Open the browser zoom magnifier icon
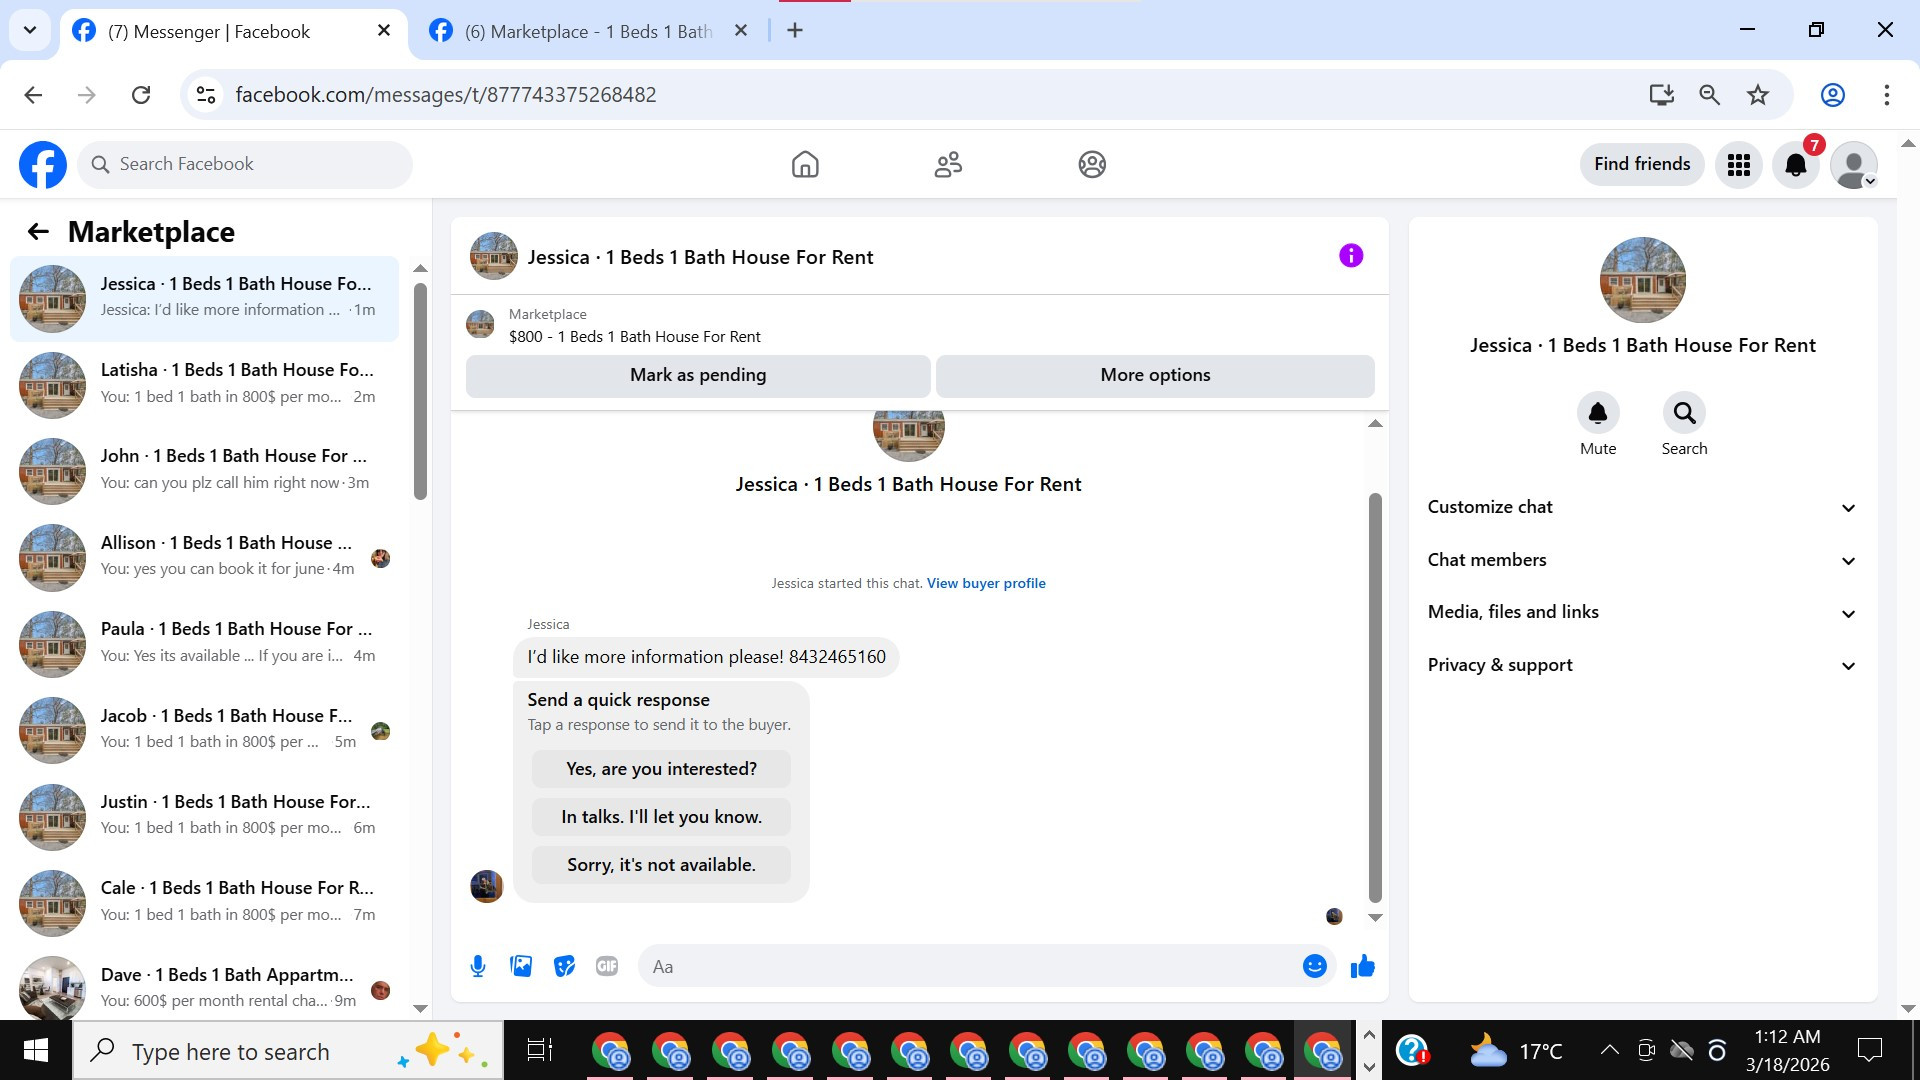The height and width of the screenshot is (1080, 1920). point(1710,95)
